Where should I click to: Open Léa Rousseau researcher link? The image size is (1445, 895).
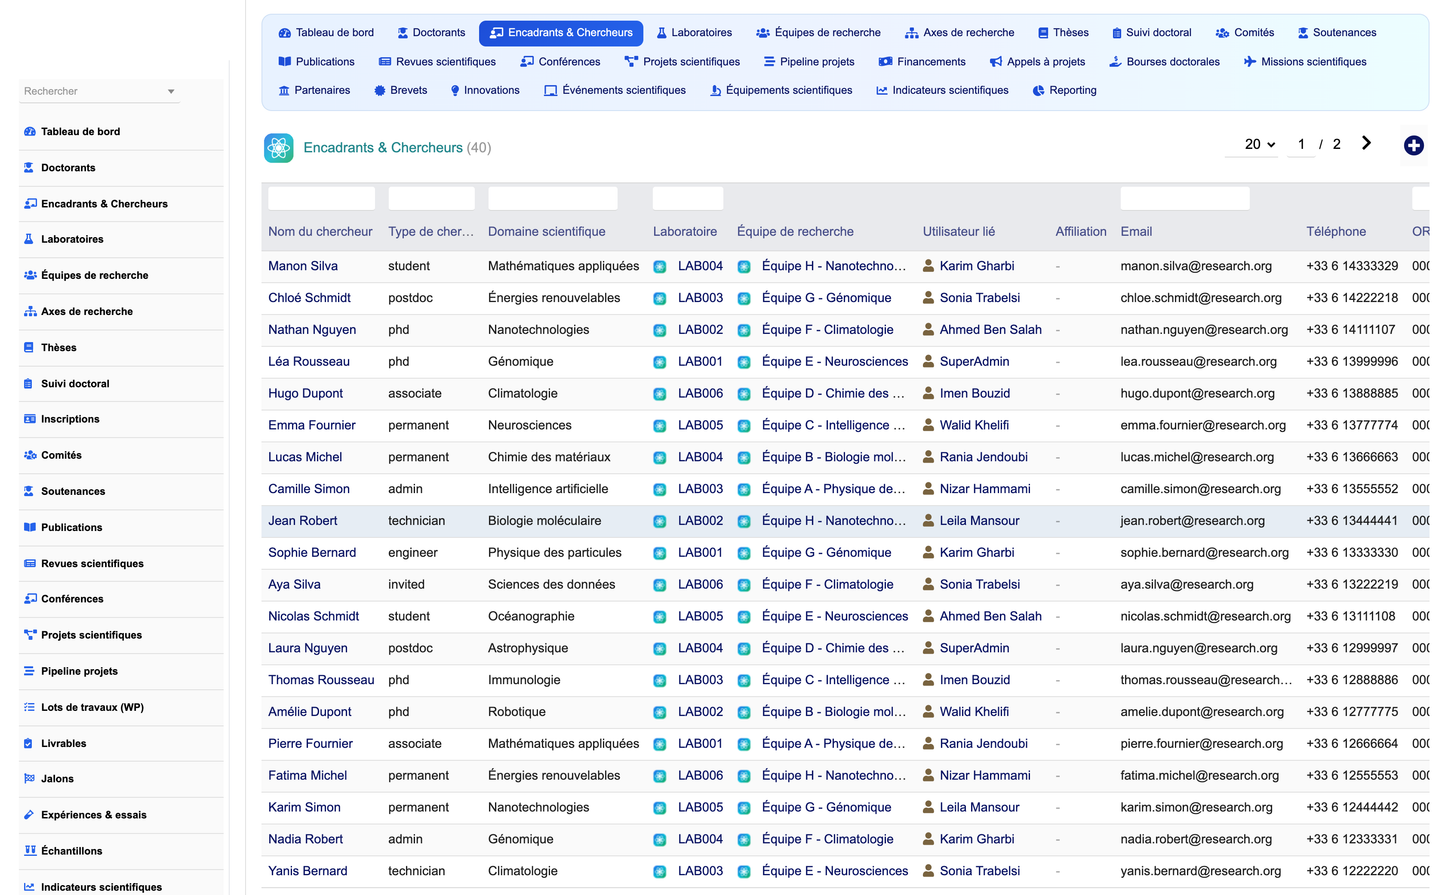pos(309,362)
